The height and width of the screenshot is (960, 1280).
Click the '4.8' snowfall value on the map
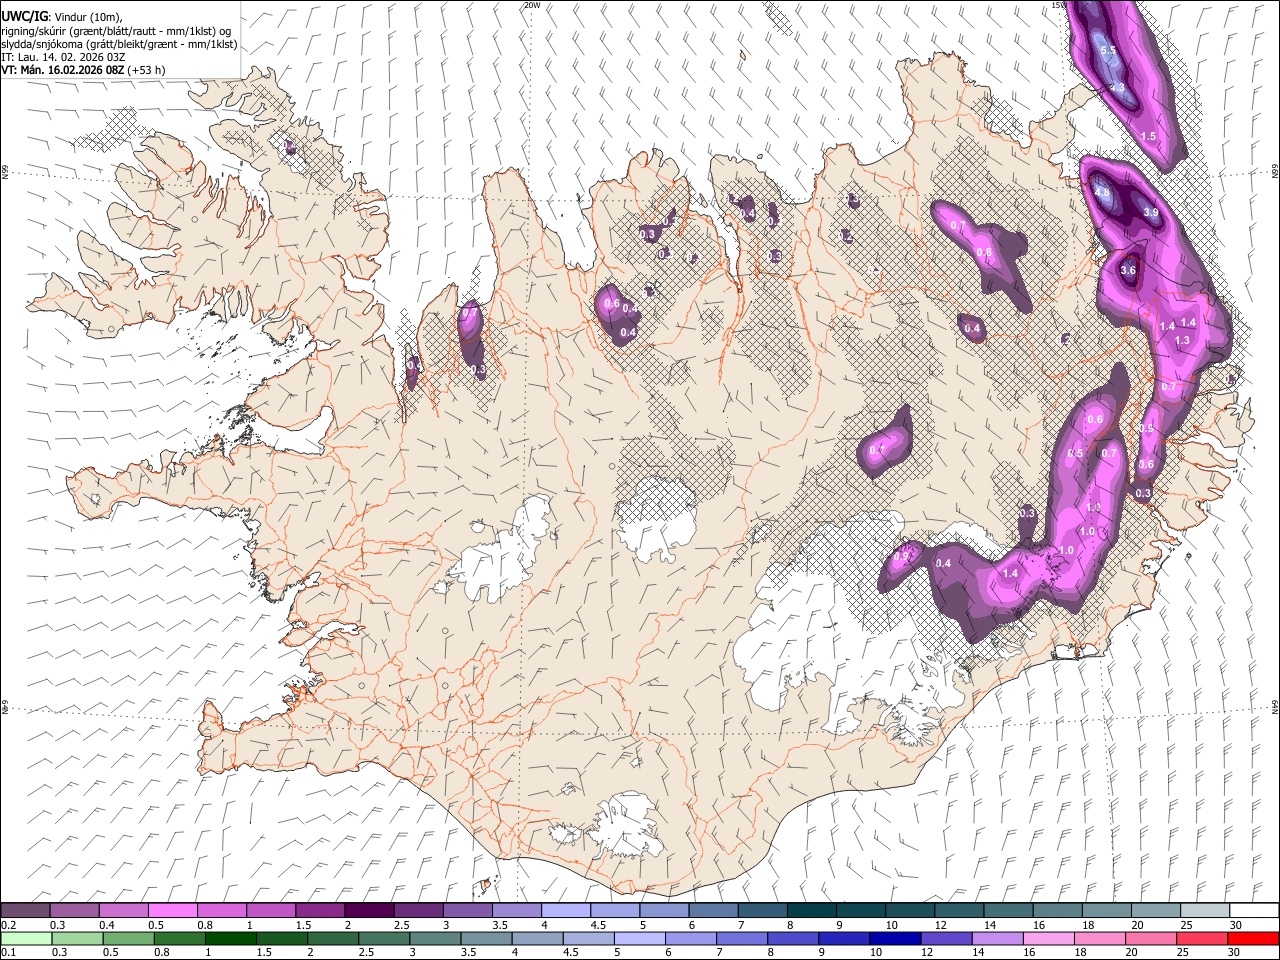(1102, 192)
